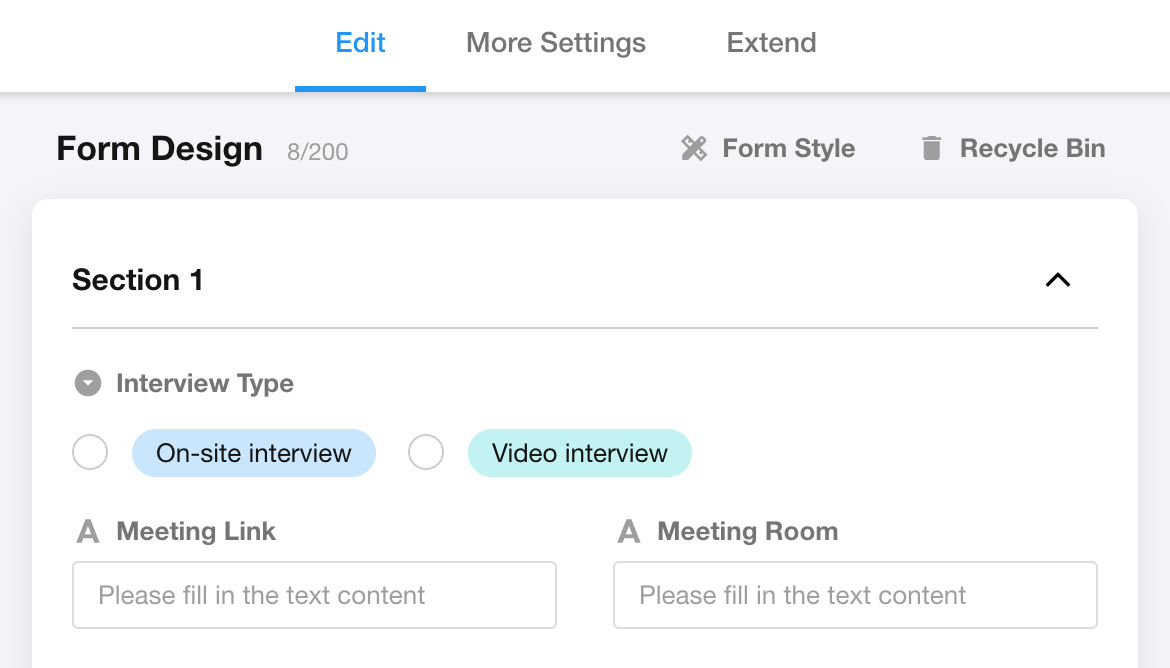The width and height of the screenshot is (1170, 668).
Task: Open Form Style text button
Action: 788,149
